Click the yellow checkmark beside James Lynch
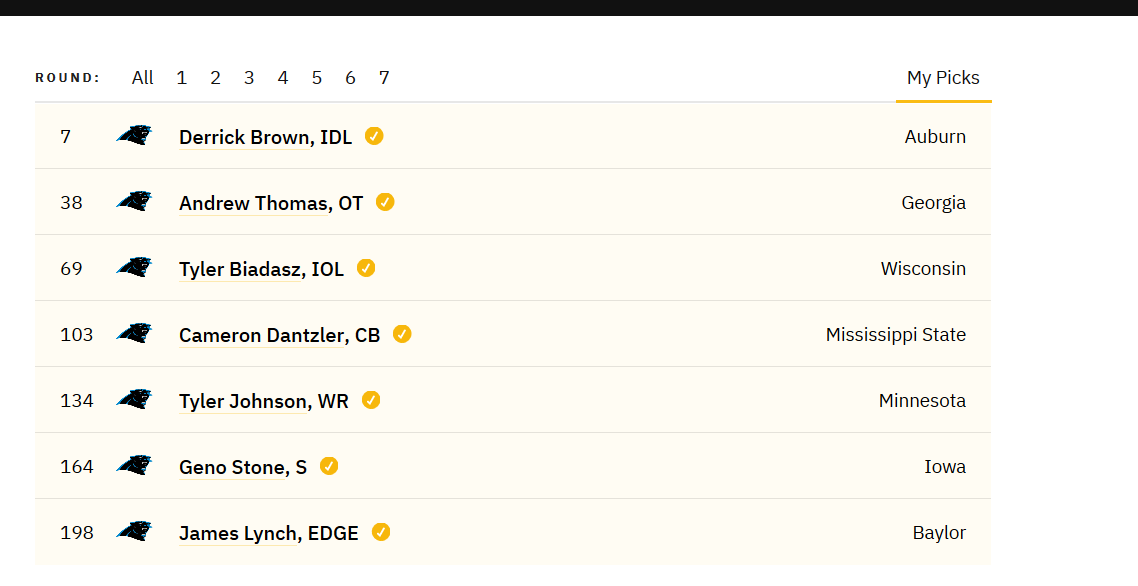The height and width of the screenshot is (586, 1138). pos(380,532)
